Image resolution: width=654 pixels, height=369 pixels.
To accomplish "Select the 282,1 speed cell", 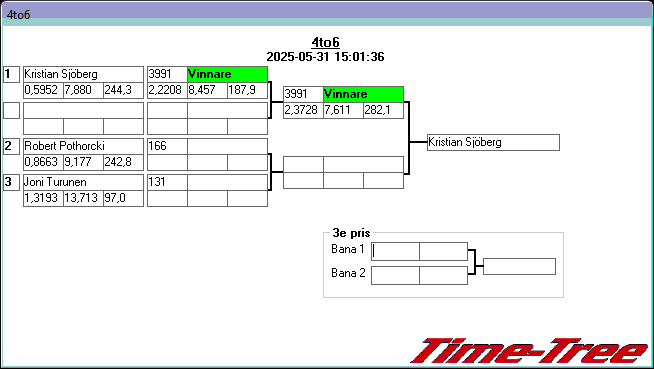I will coord(383,110).
